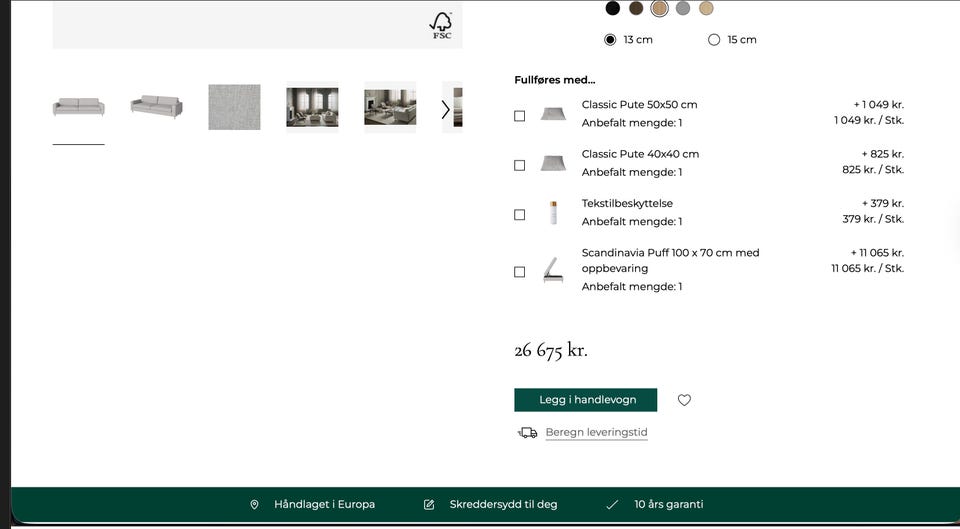
Task: Click the edit pencil icon beside Skreddersydd
Action: [429, 505]
